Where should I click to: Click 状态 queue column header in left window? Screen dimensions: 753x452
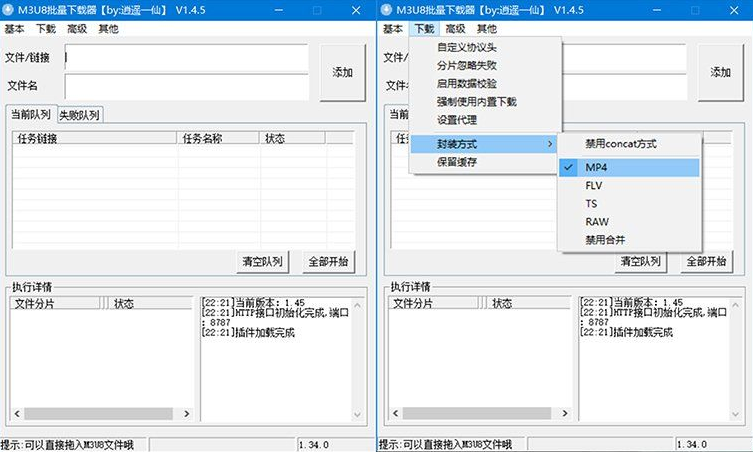click(292, 138)
